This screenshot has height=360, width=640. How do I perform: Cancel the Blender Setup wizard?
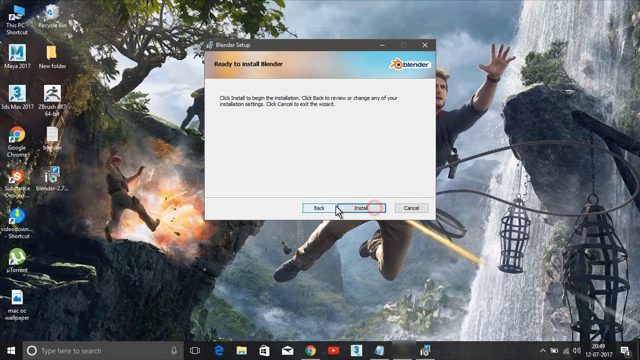click(411, 208)
